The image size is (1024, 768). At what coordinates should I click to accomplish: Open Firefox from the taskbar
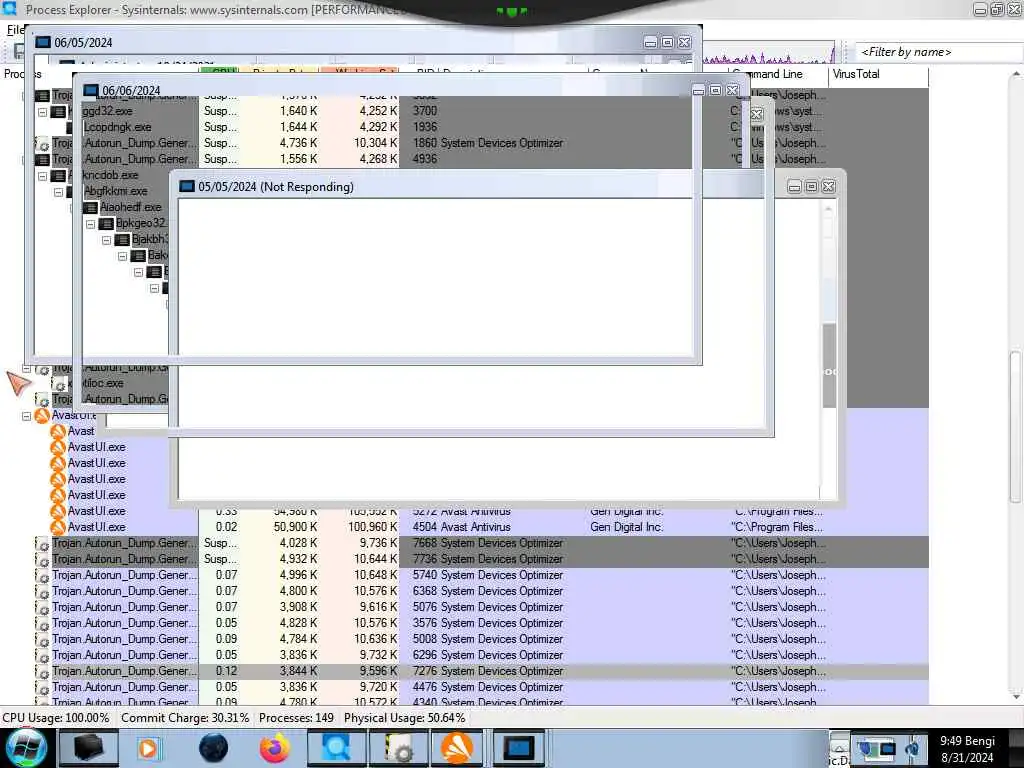pos(275,748)
